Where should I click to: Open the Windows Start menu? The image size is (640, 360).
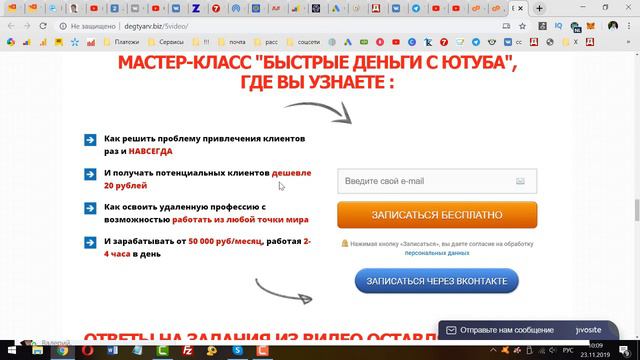(x=12, y=351)
